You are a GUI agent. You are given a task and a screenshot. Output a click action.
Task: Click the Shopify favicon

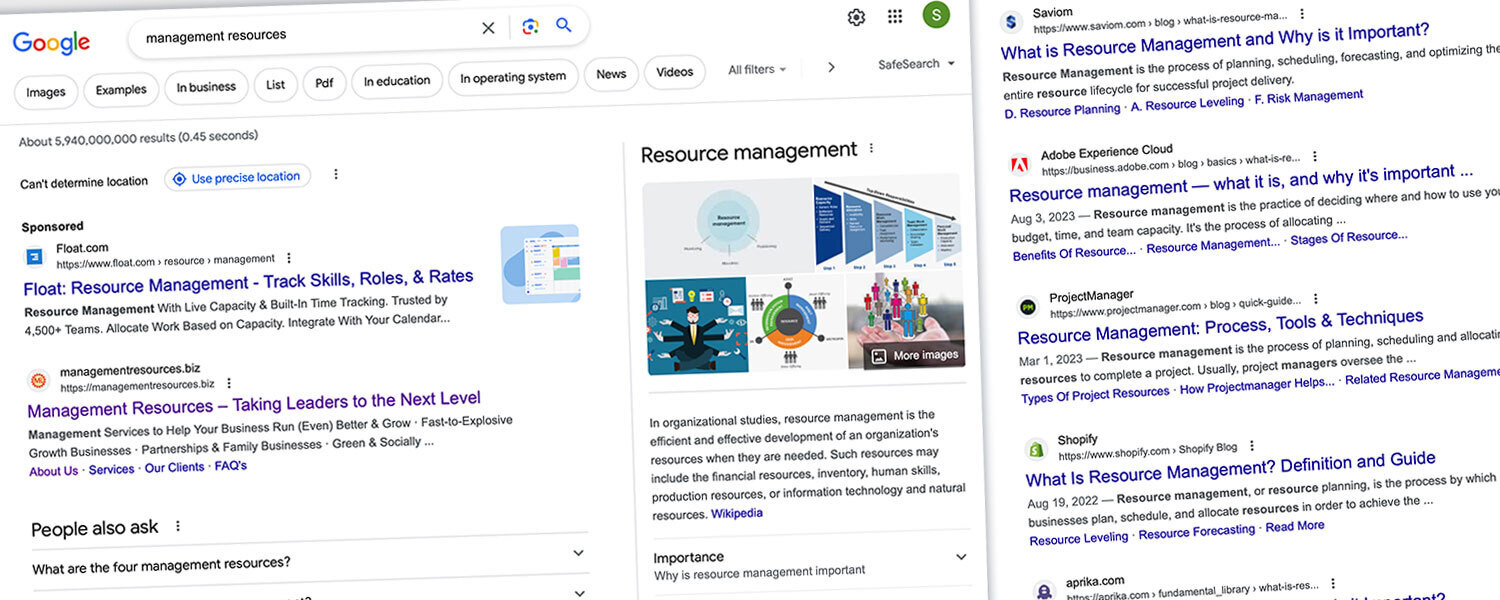(x=1037, y=449)
